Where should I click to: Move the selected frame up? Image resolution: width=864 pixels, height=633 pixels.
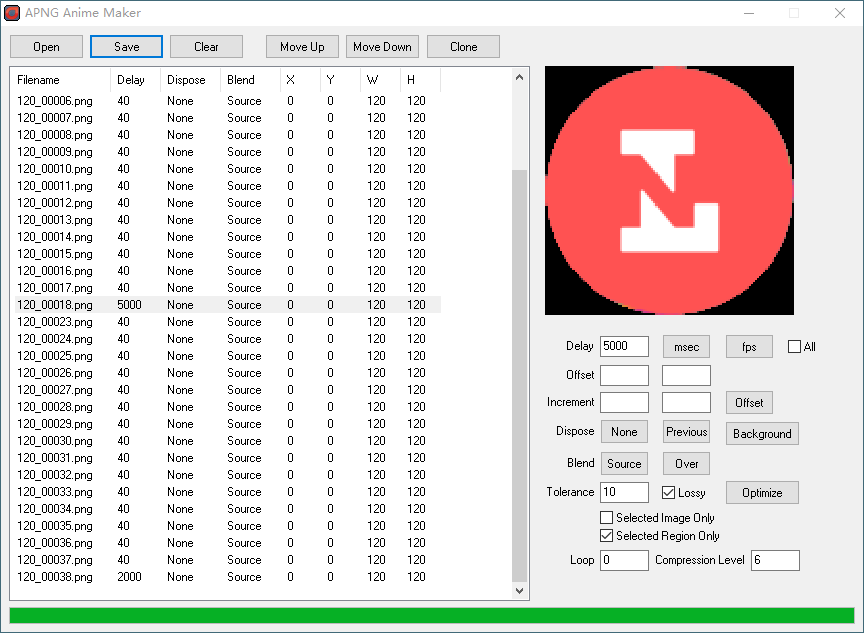coord(302,47)
